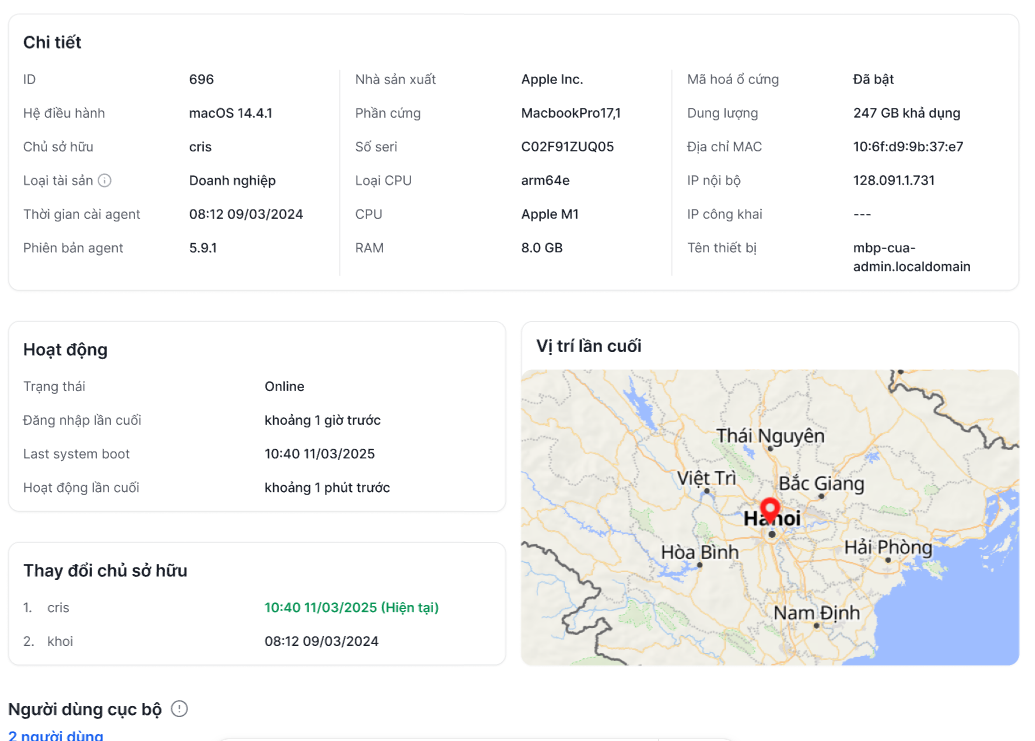
Task: Click disk encryption value 'Đã bật'
Action: (873, 79)
